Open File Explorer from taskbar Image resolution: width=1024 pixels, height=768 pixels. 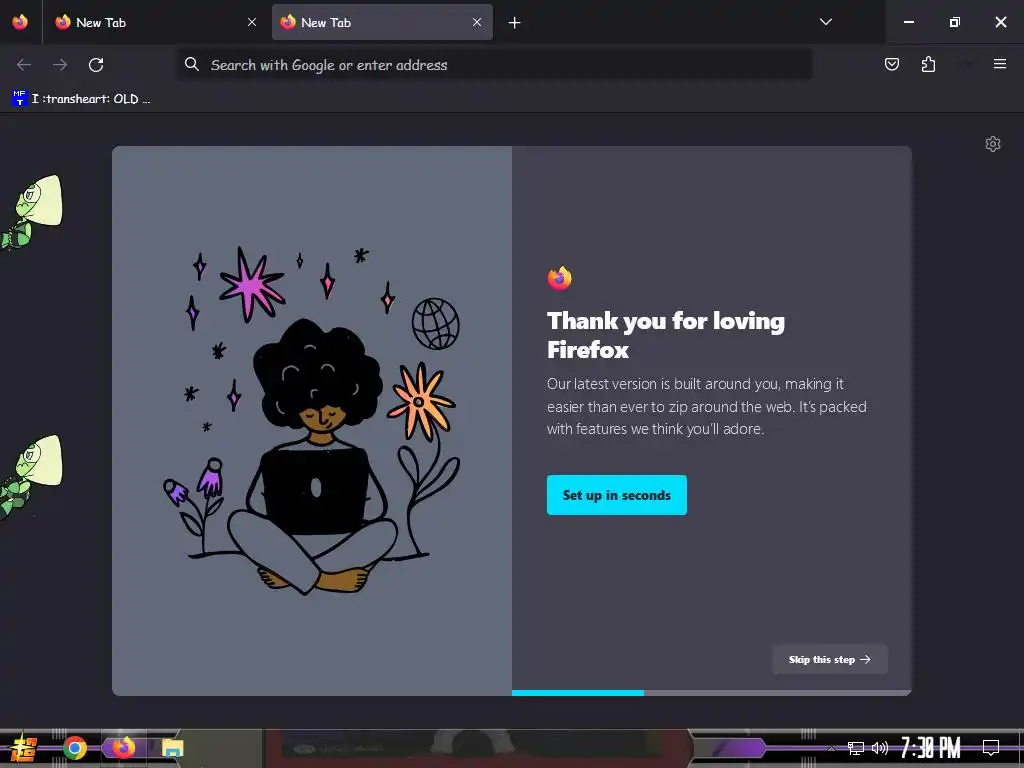(172, 748)
